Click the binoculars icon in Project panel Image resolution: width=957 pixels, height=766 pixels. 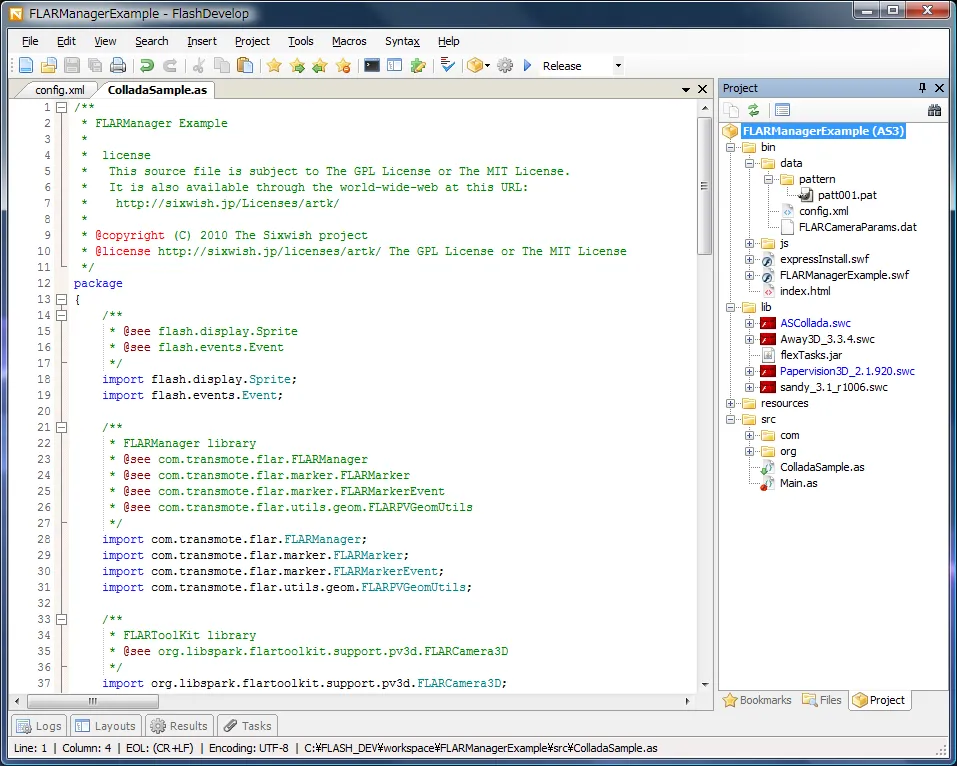click(x=934, y=110)
